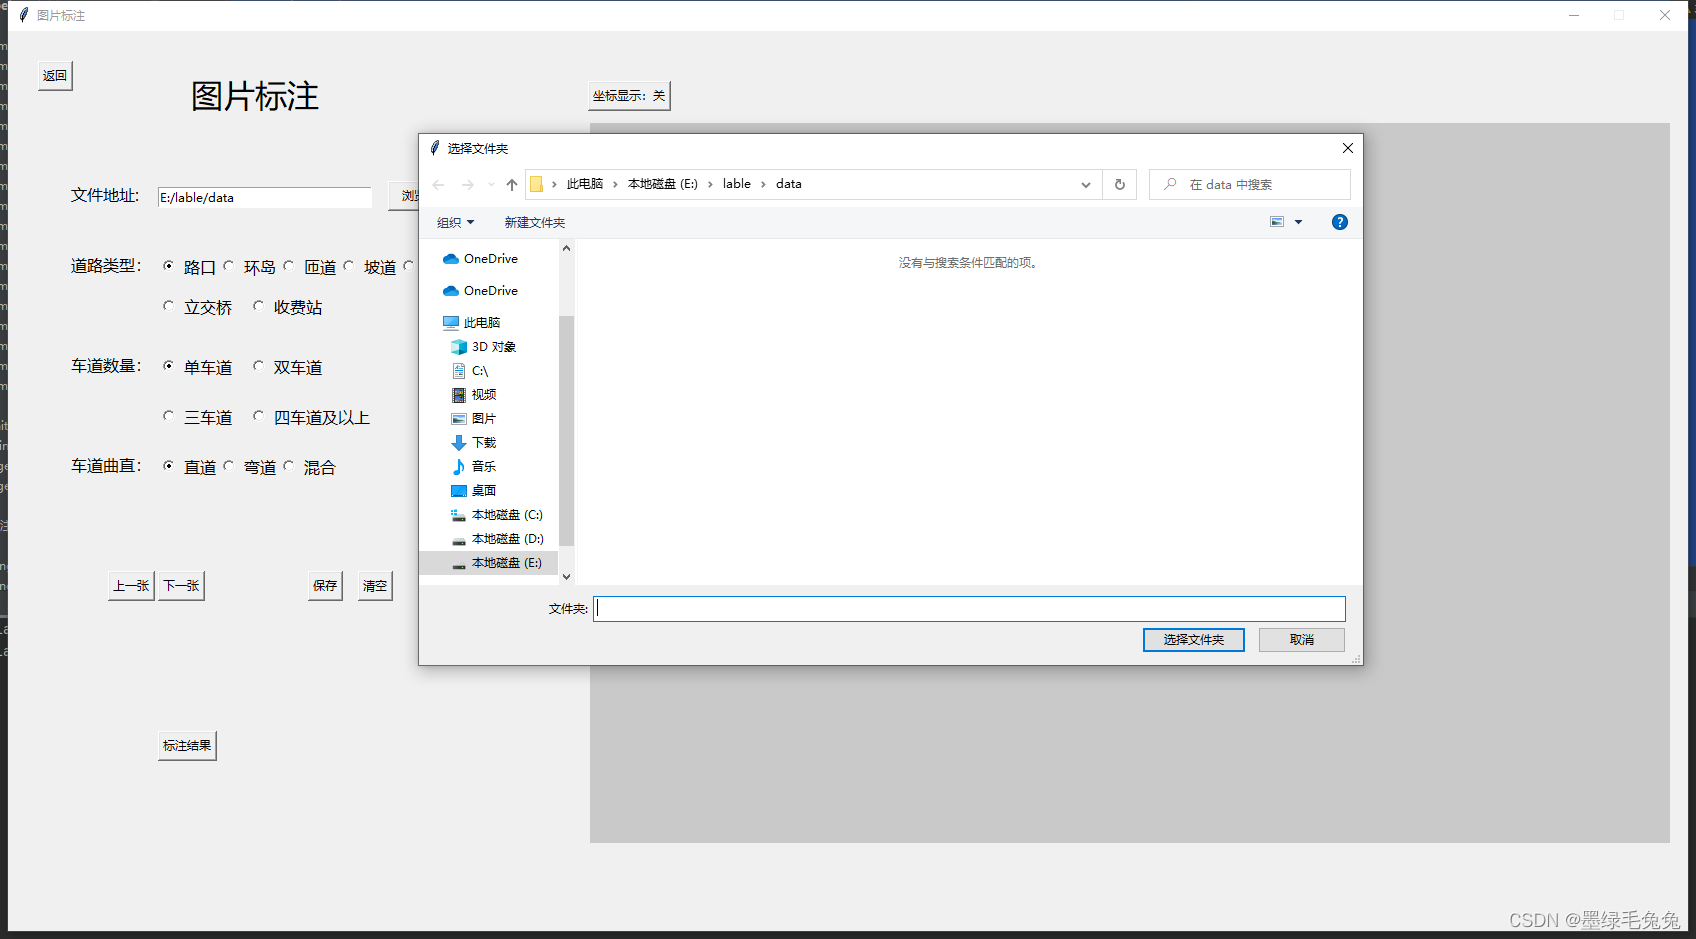Open the 组织 dropdown menu
The width and height of the screenshot is (1696, 939).
tap(455, 222)
